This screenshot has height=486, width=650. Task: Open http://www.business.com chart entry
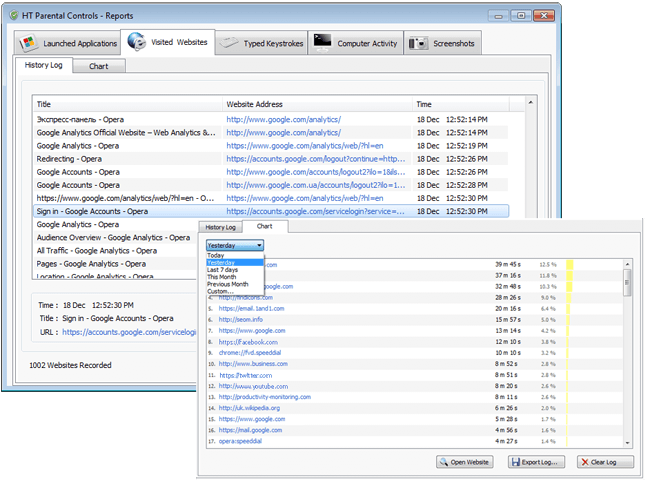(253, 364)
